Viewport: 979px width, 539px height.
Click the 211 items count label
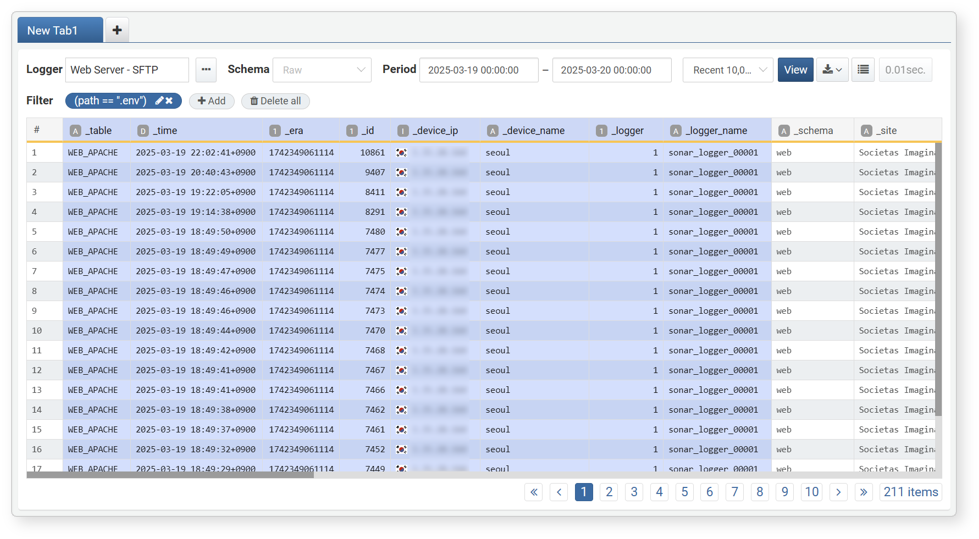pos(910,492)
